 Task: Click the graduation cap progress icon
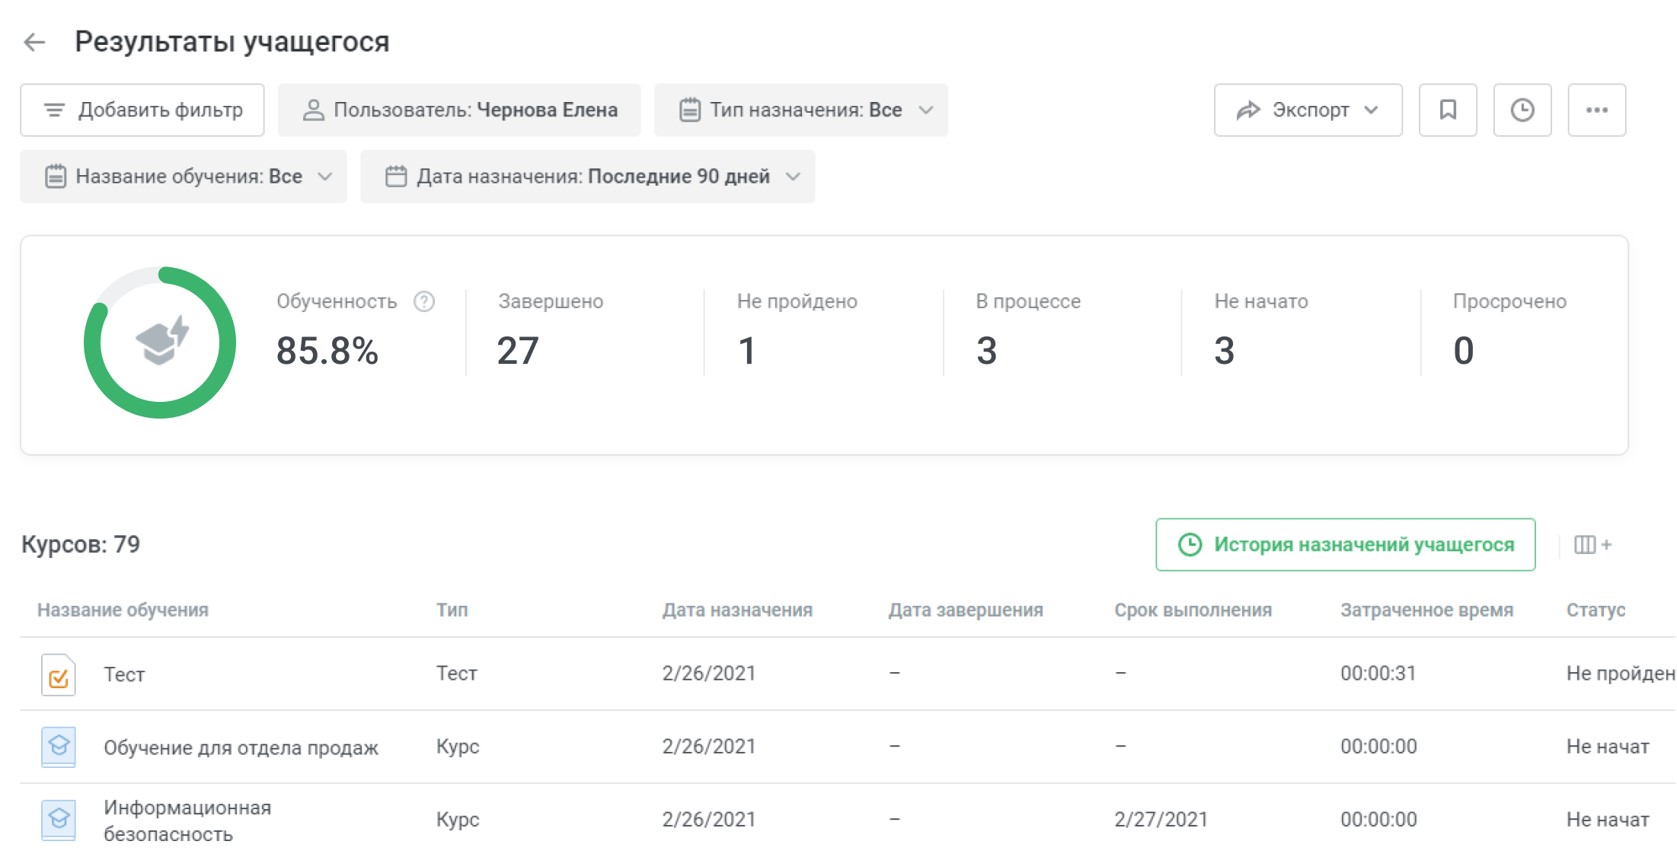(161, 341)
